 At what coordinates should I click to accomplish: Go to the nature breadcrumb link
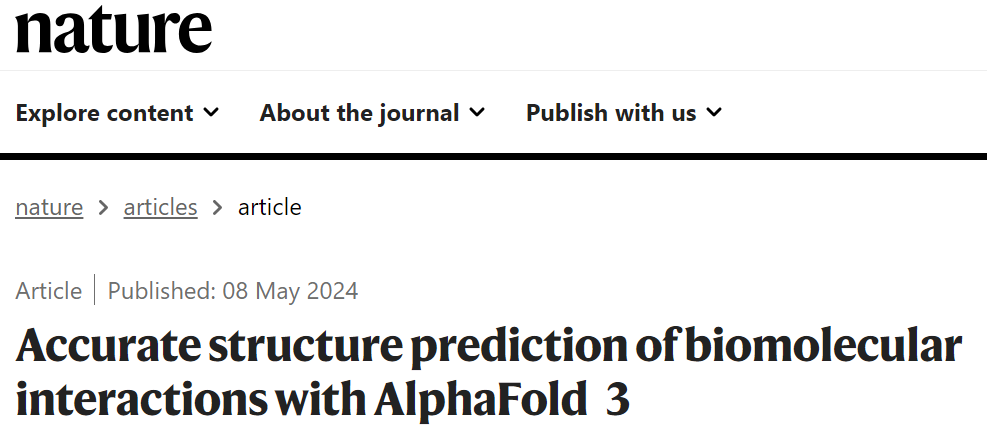tap(49, 207)
